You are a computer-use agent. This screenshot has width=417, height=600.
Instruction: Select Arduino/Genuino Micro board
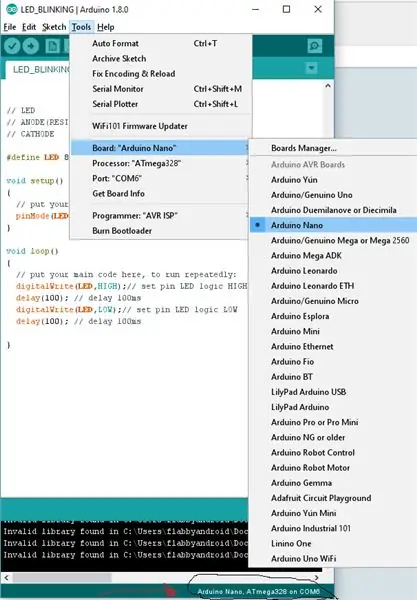click(333, 301)
